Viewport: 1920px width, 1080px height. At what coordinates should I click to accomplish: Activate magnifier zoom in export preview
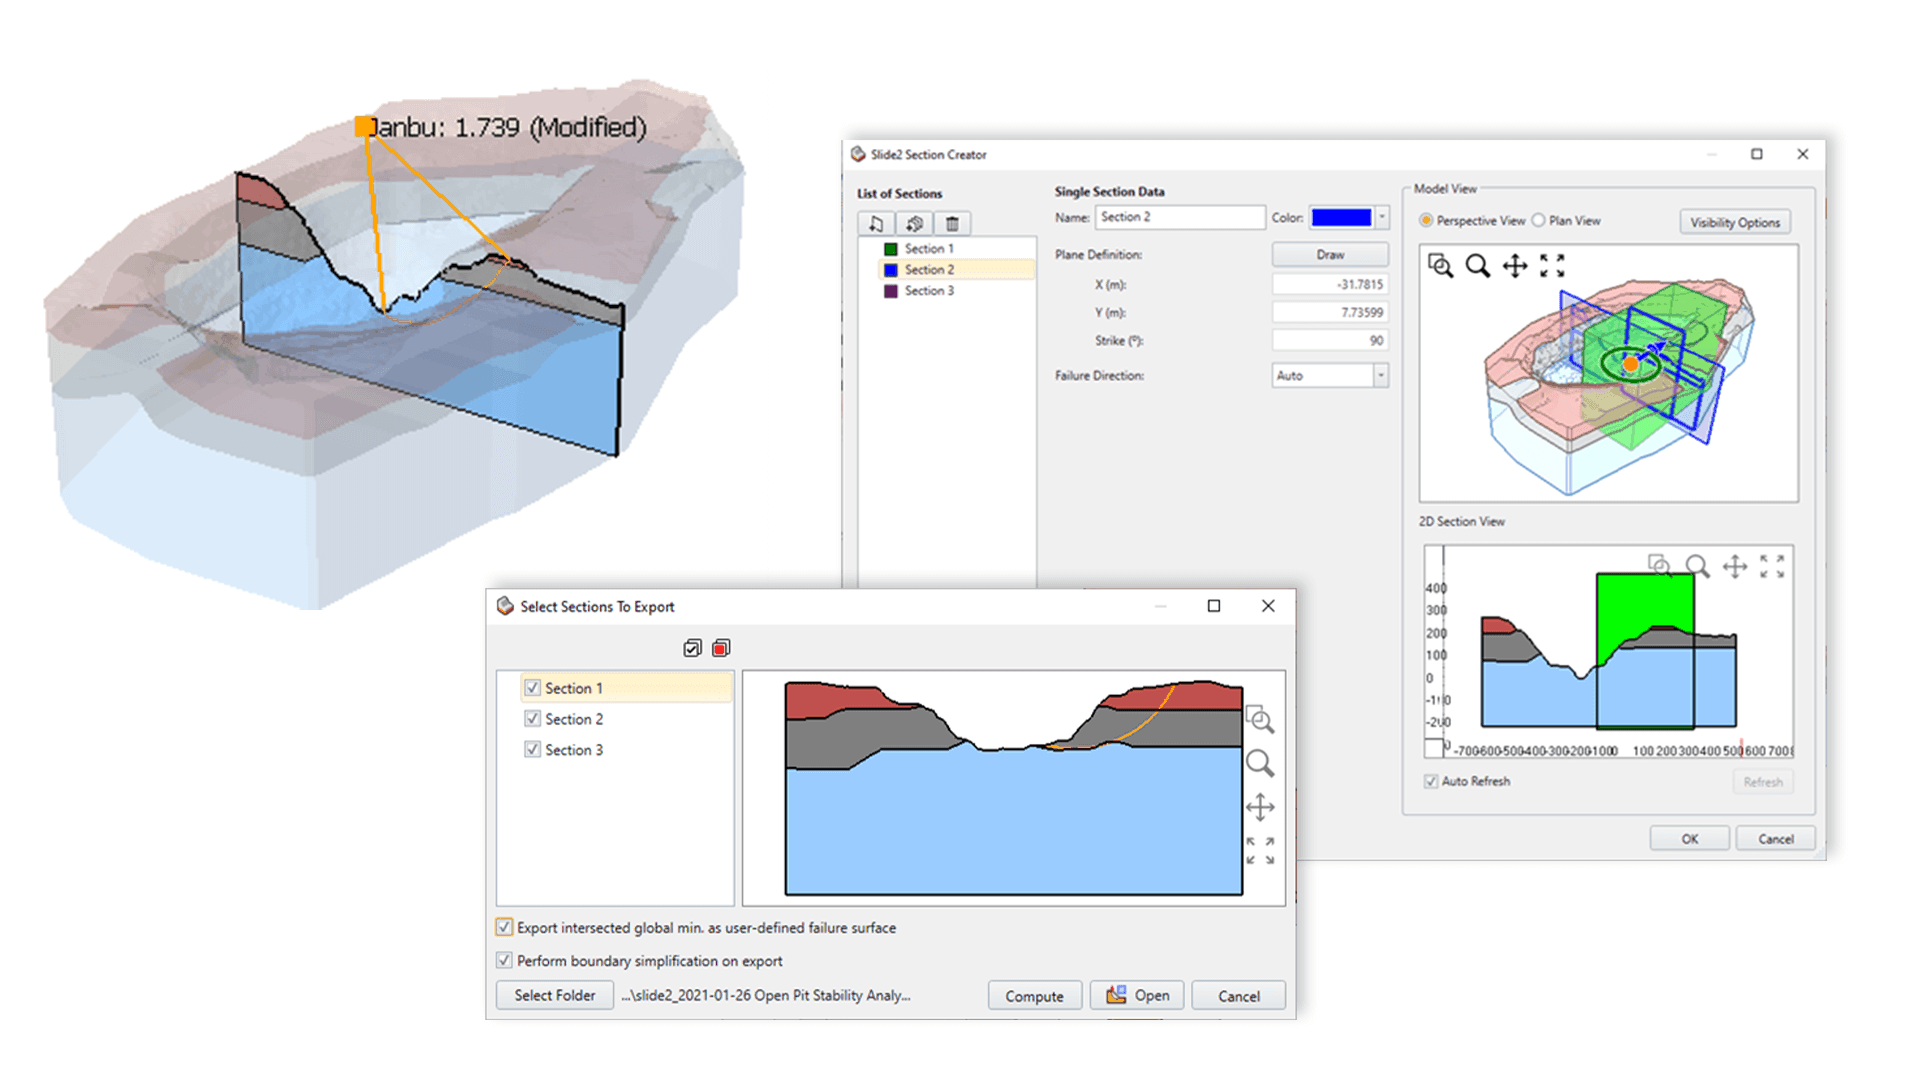tap(1260, 764)
